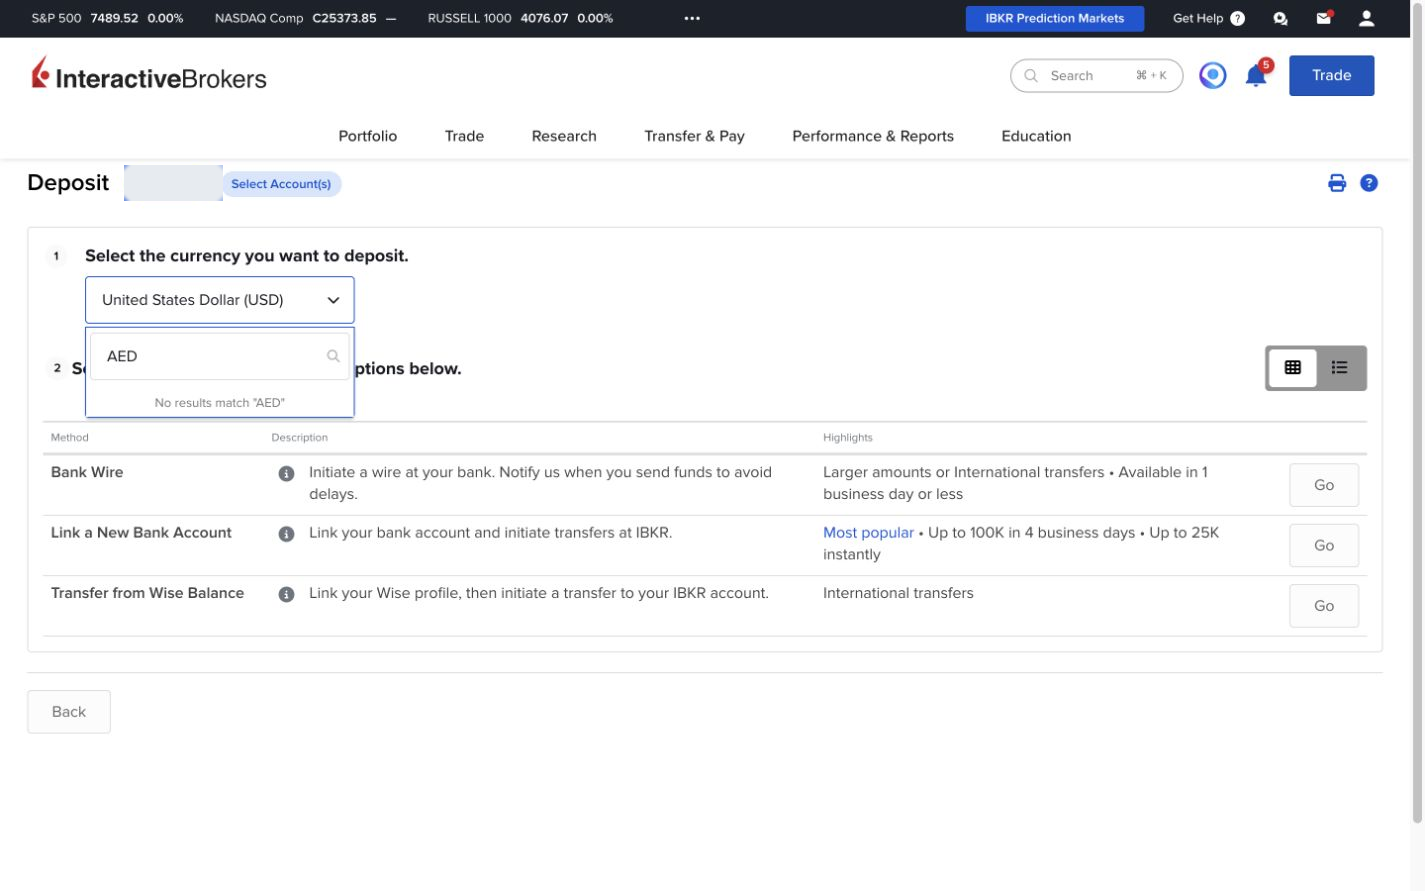Click the Description column header
This screenshot has height=891, width=1425.
299,438
